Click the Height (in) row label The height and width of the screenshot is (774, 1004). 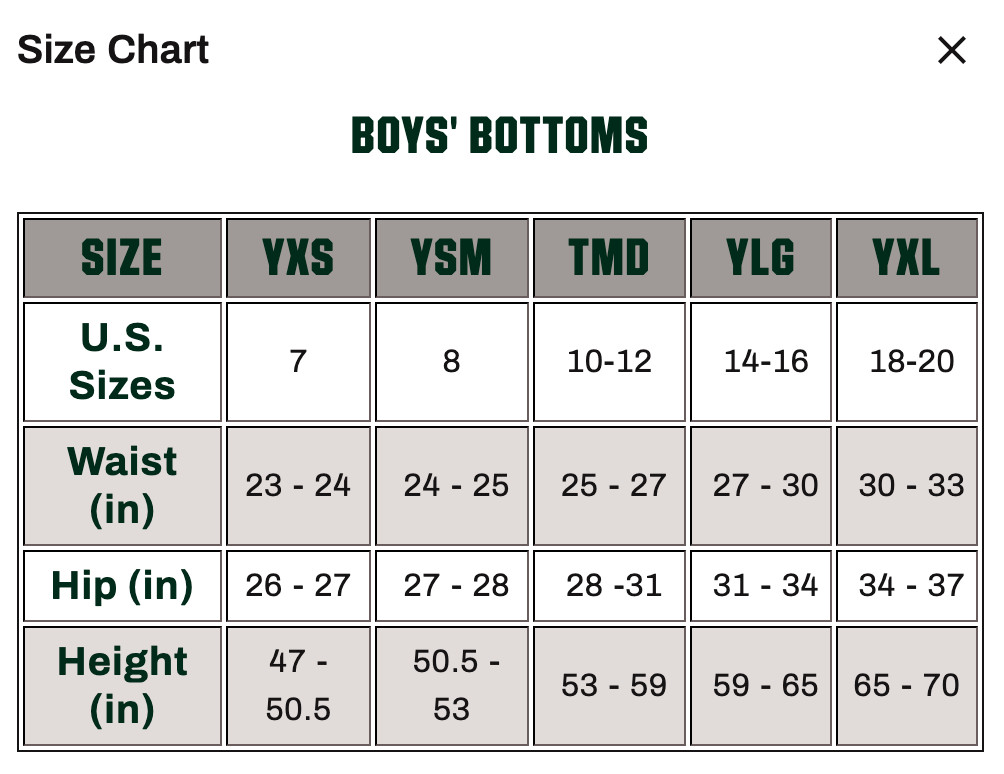coord(122,686)
